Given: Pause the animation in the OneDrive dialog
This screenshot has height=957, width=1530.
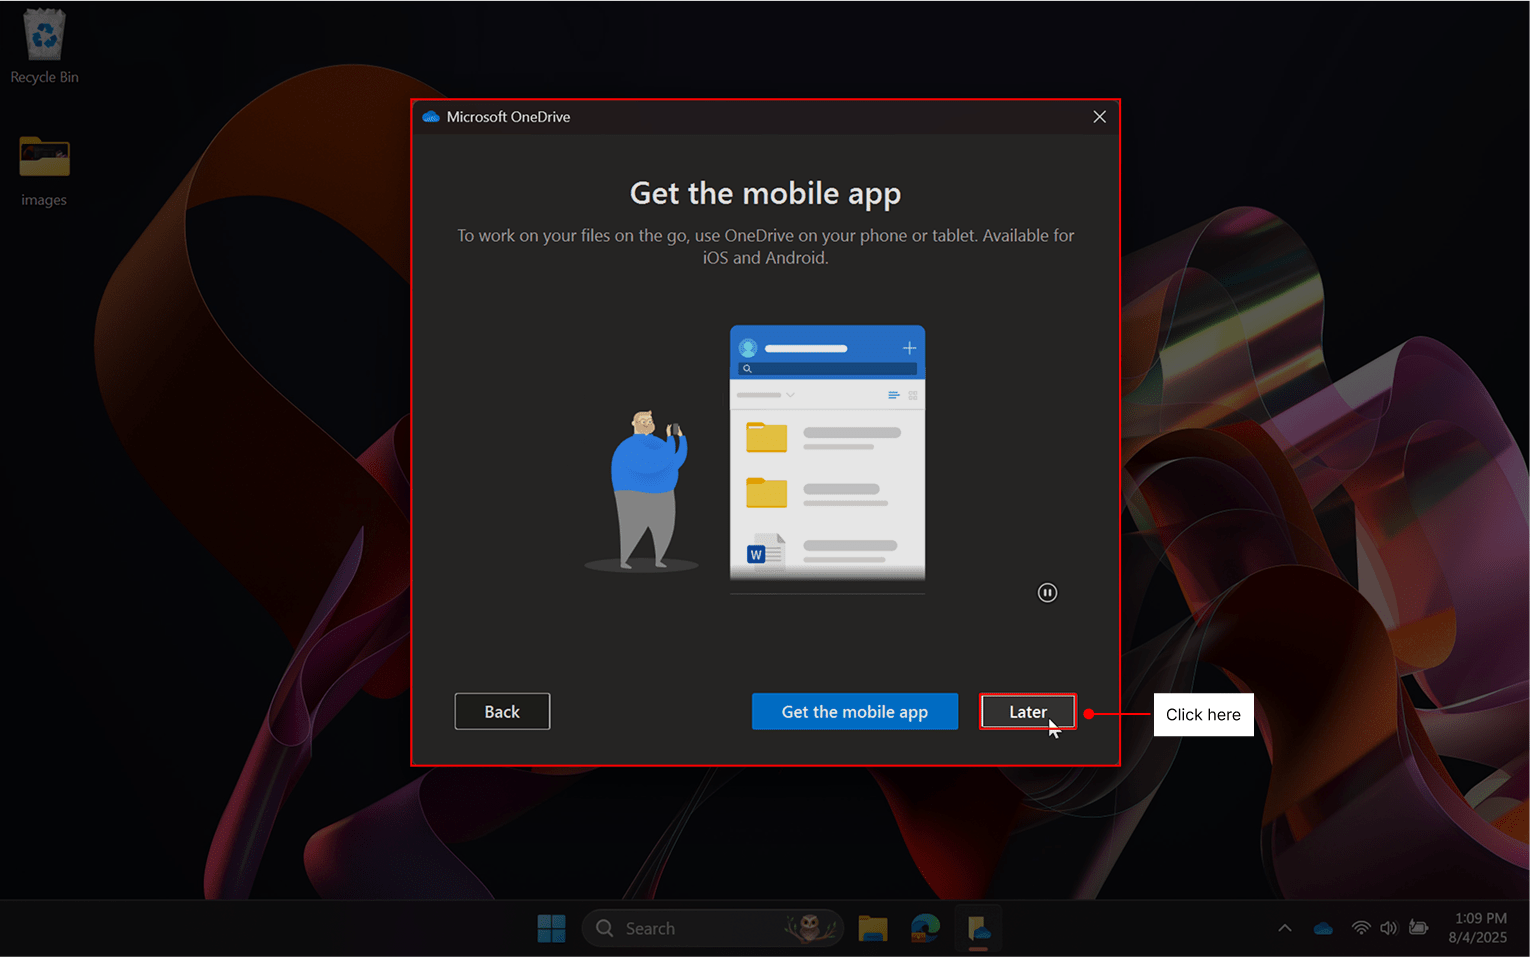Looking at the screenshot, I should (1047, 593).
